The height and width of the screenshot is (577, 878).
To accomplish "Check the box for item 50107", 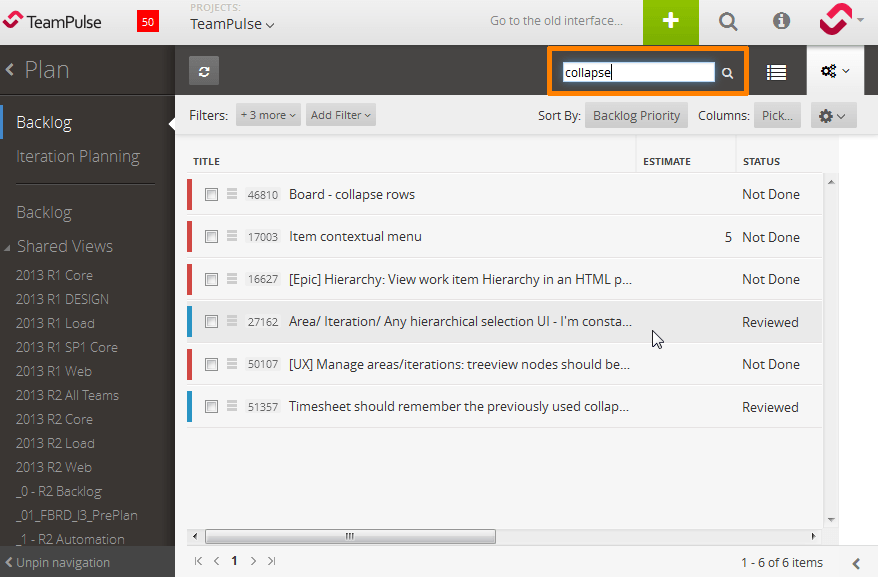I will [x=211, y=364].
